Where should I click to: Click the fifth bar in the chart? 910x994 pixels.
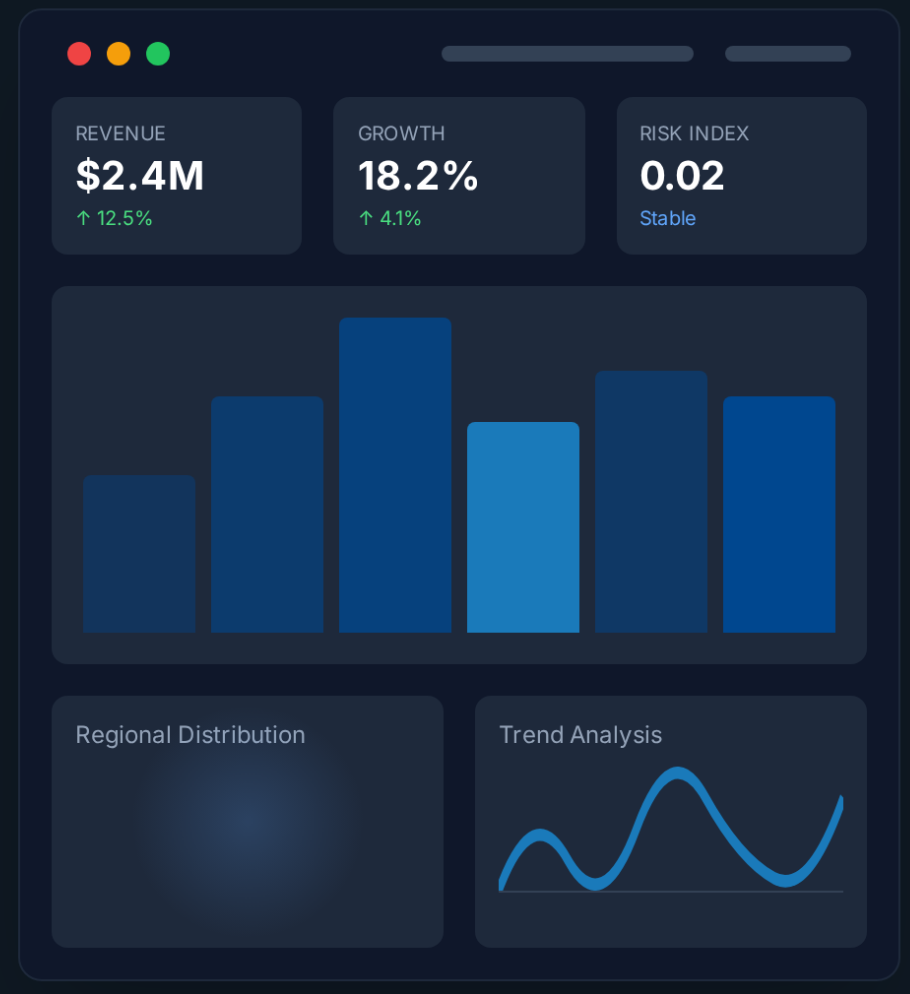[651, 502]
